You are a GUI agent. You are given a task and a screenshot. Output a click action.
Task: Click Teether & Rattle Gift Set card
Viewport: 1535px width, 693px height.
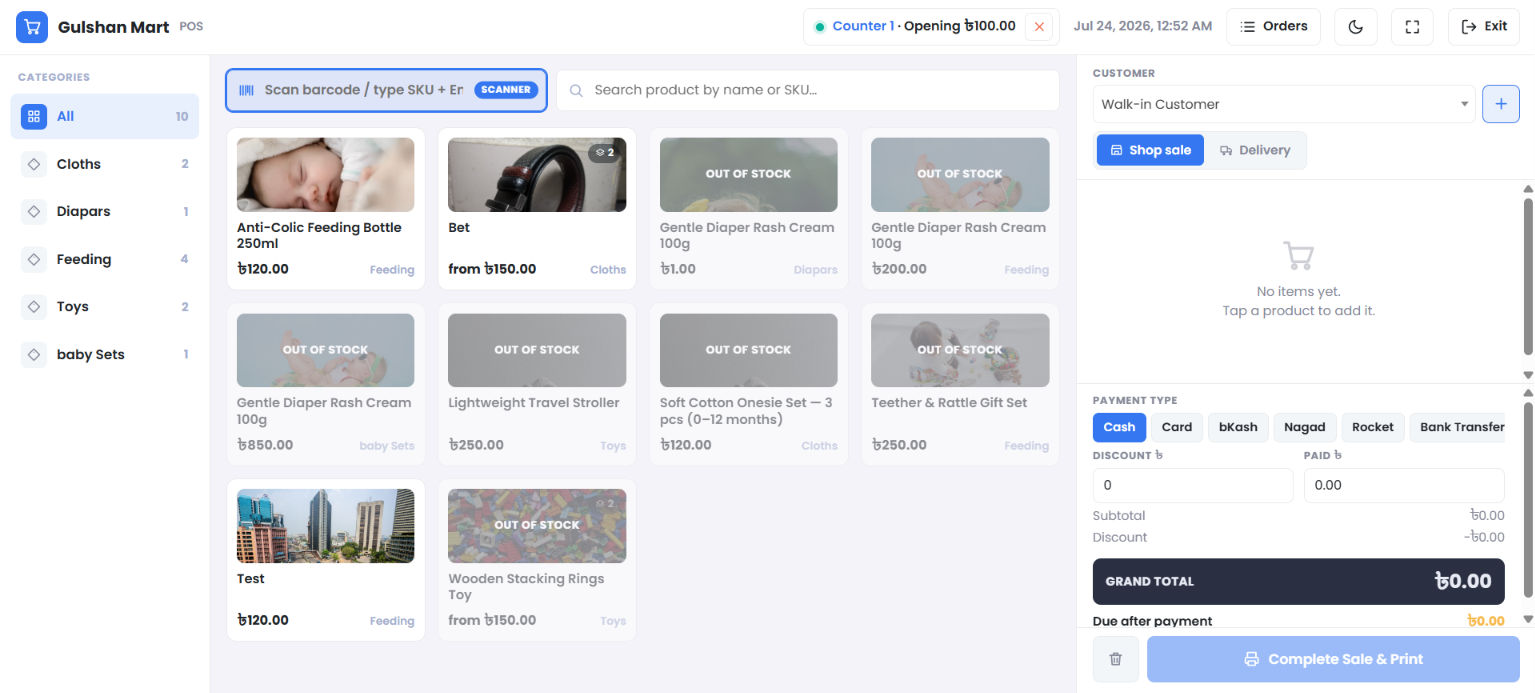click(960, 385)
